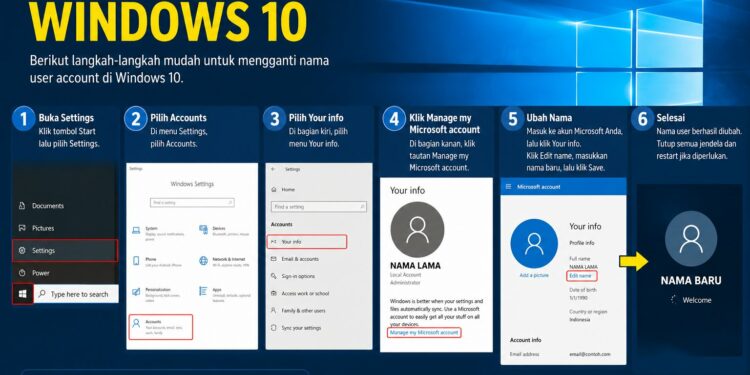
Task: Click the 'NAMA LAMA' name on Your info page
Action: [416, 265]
